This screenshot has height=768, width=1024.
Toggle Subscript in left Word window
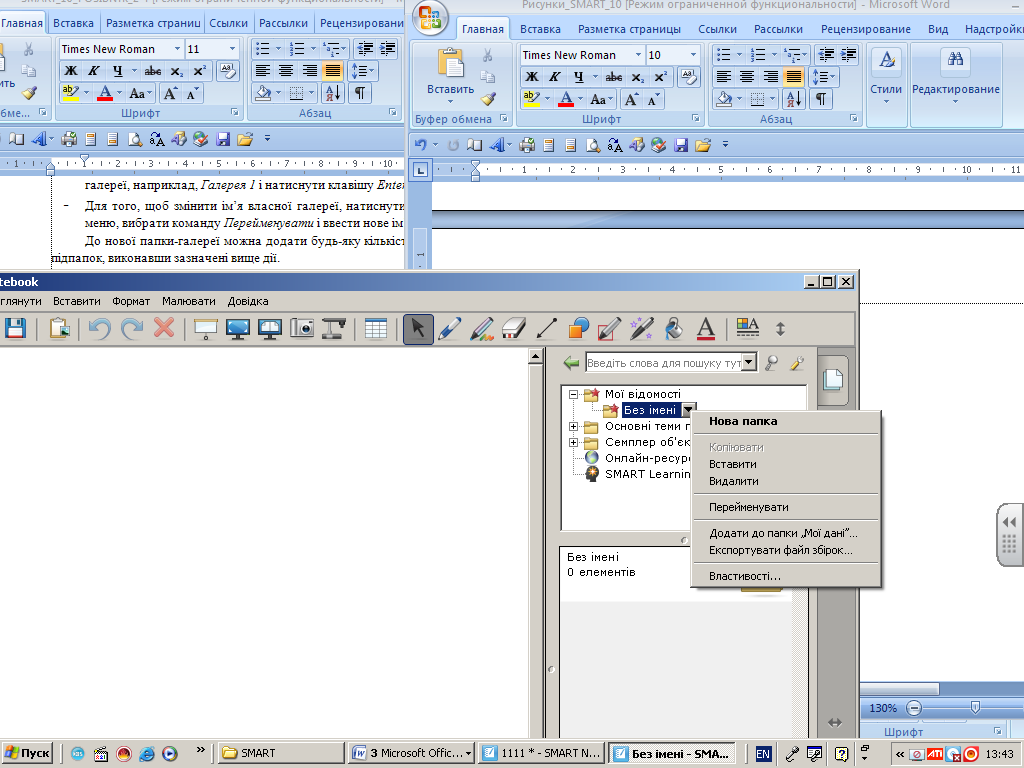(x=177, y=71)
